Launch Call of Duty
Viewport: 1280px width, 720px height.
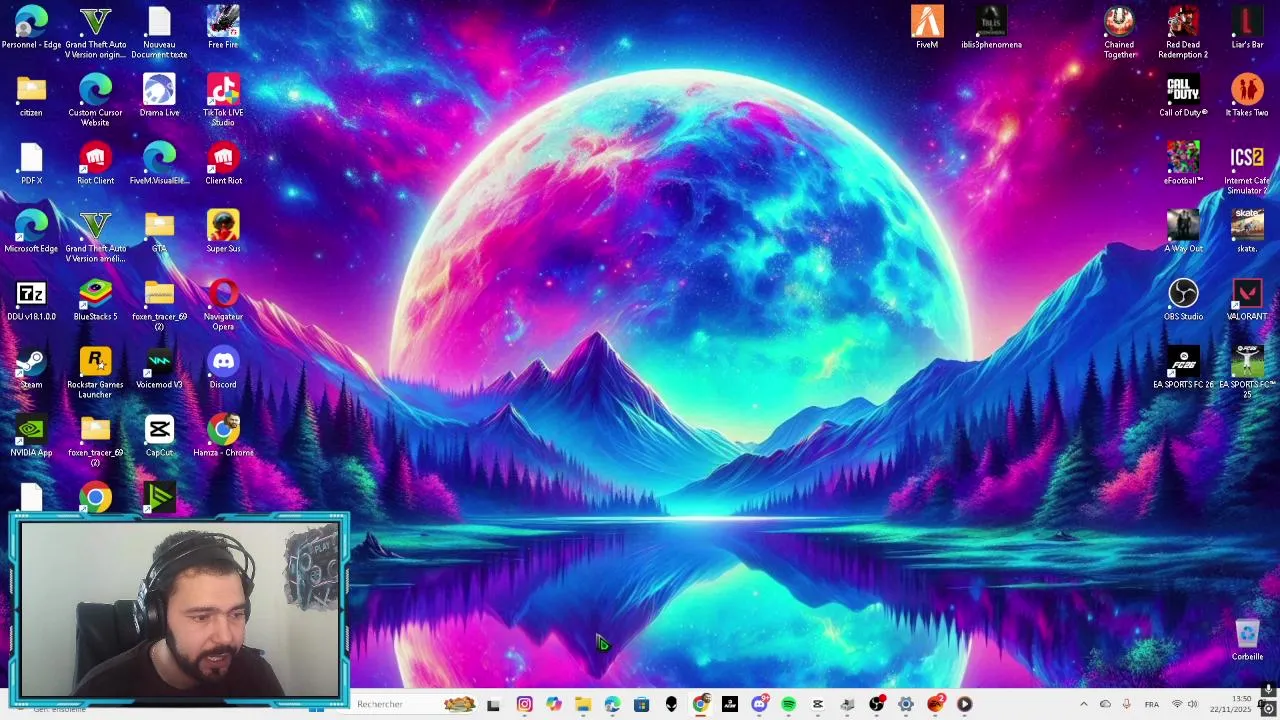coord(1183,95)
